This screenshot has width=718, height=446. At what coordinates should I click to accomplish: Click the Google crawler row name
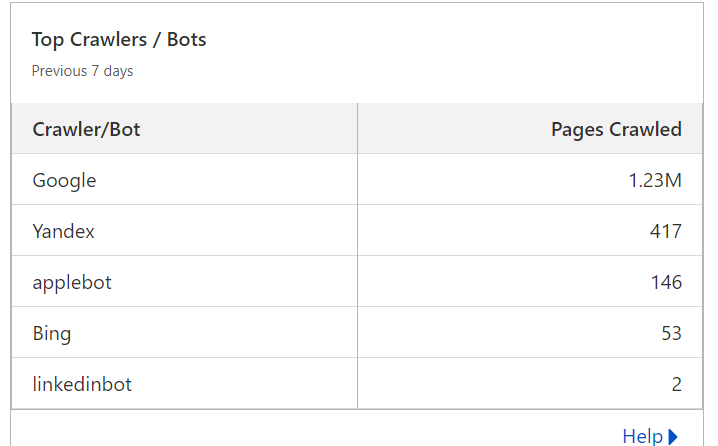click(64, 181)
